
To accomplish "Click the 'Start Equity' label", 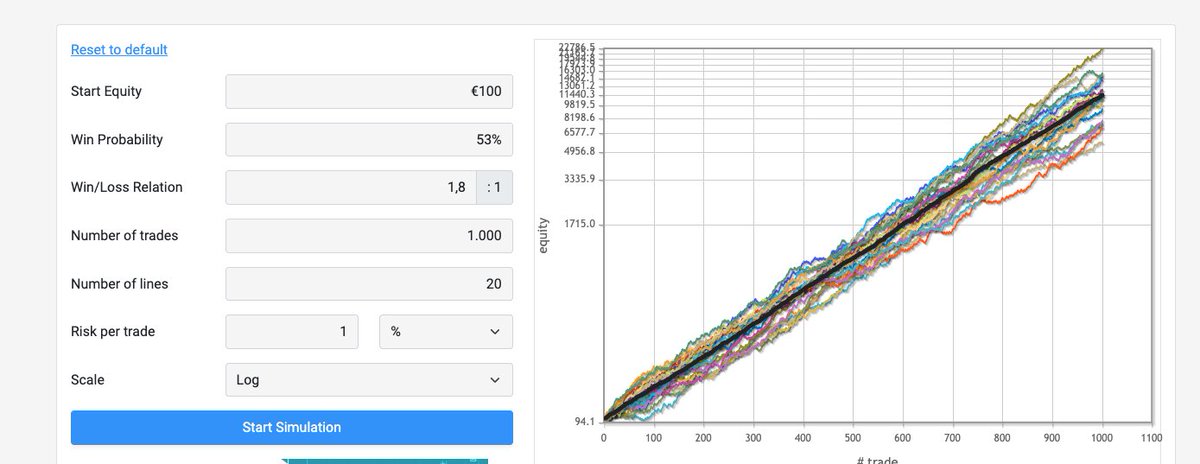I will click(106, 91).
